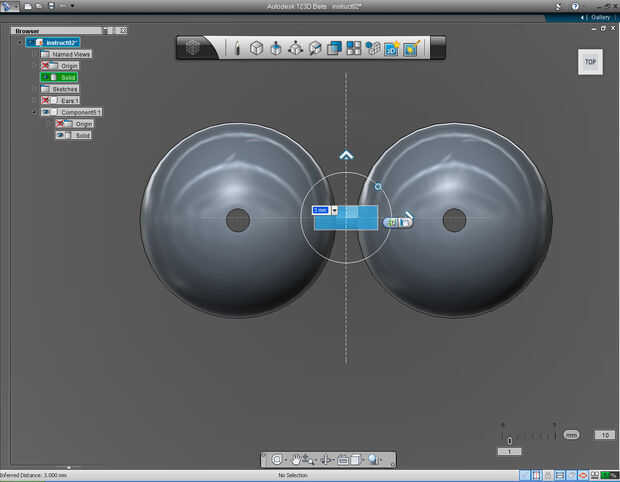Click the visual style box icon
This screenshot has height=482, width=620.
pyautogui.click(x=355, y=459)
